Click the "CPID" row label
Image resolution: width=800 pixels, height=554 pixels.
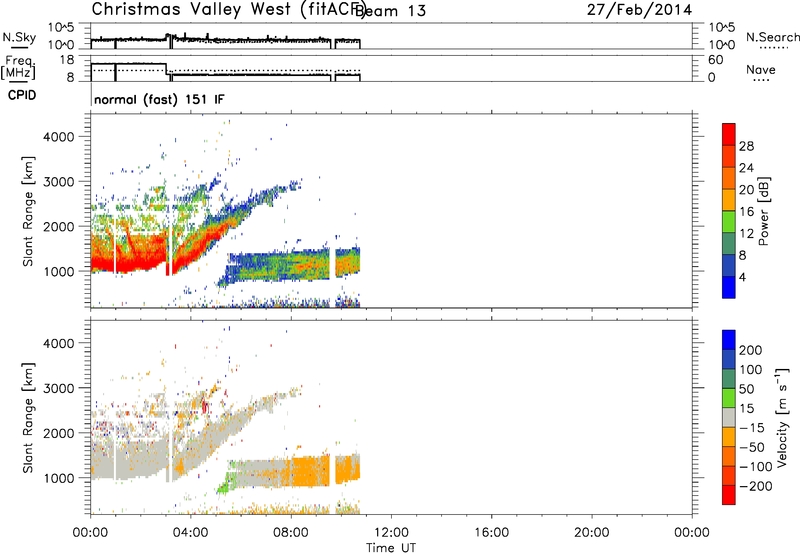(22, 95)
